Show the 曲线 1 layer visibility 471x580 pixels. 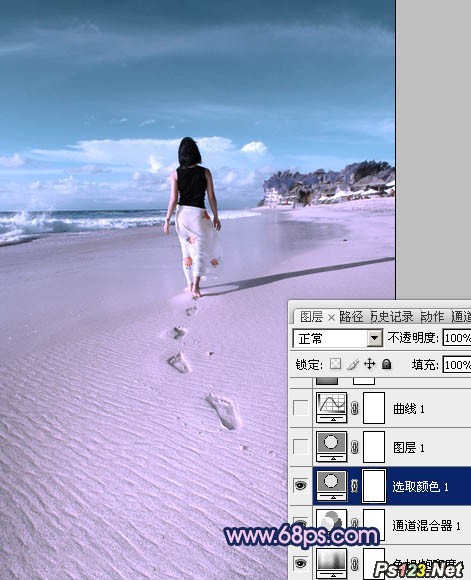click(x=300, y=408)
